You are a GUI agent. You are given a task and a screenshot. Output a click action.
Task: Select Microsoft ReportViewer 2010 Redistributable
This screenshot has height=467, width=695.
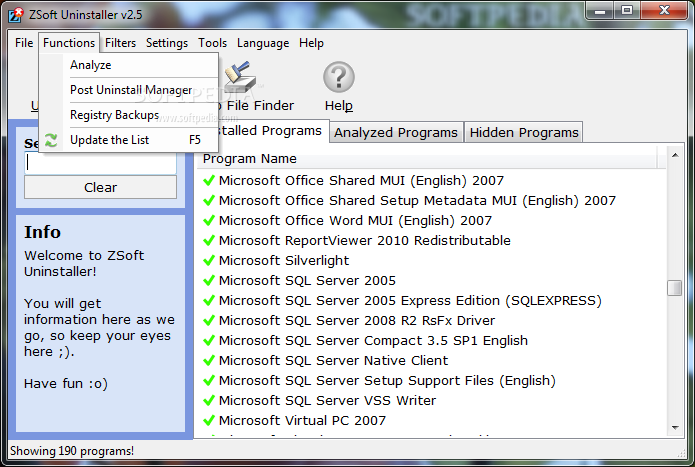click(x=364, y=240)
